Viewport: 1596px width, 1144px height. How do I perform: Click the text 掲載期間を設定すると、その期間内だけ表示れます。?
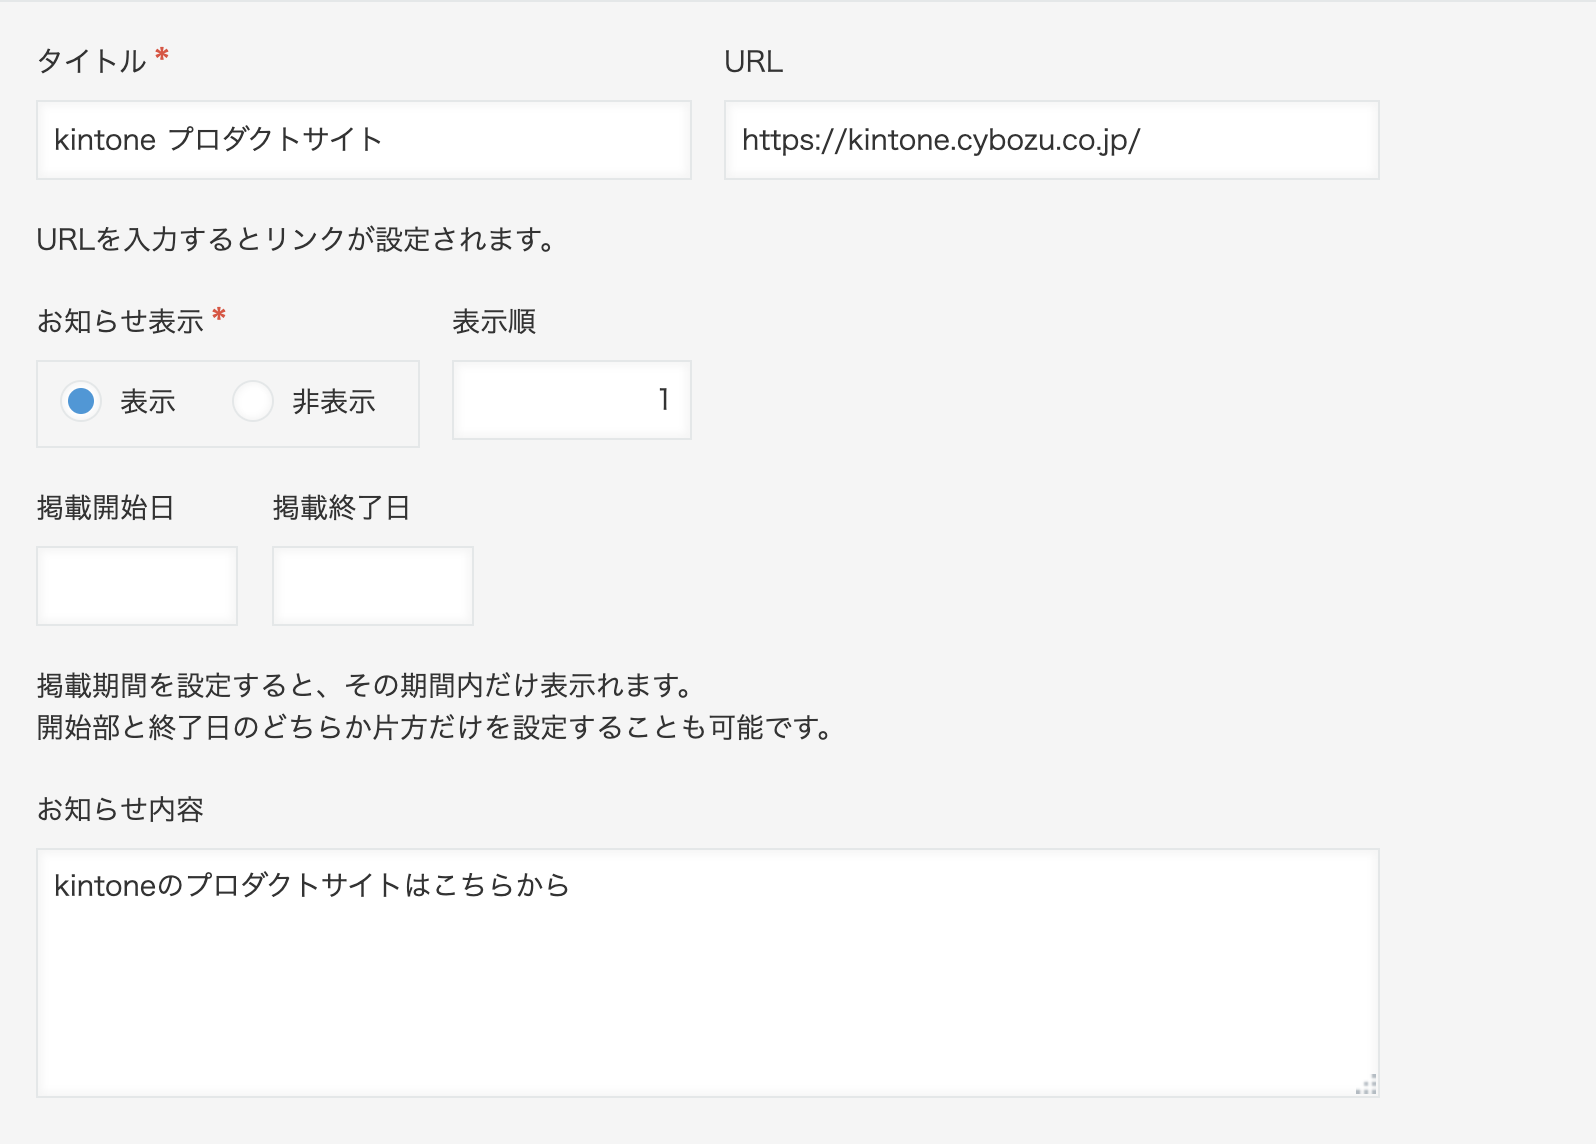pos(366,686)
